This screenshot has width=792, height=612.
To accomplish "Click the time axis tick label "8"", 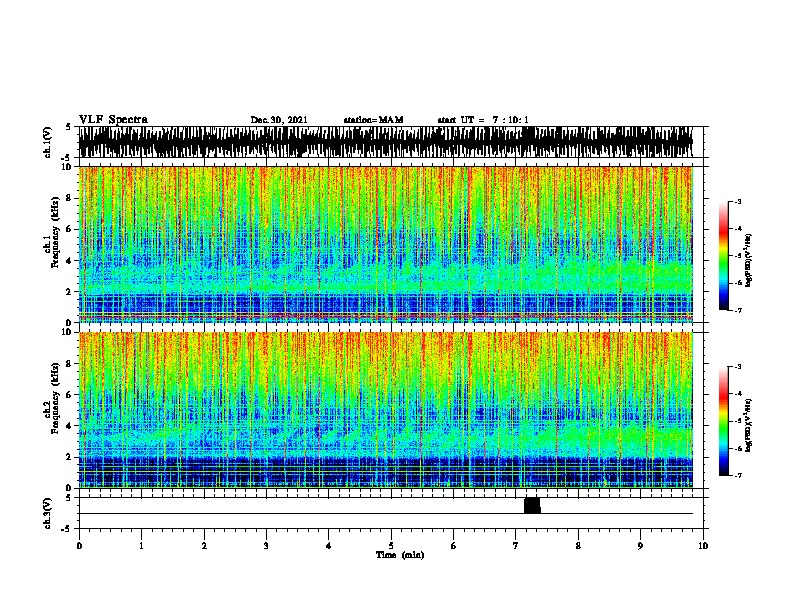I will pyautogui.click(x=578, y=546).
